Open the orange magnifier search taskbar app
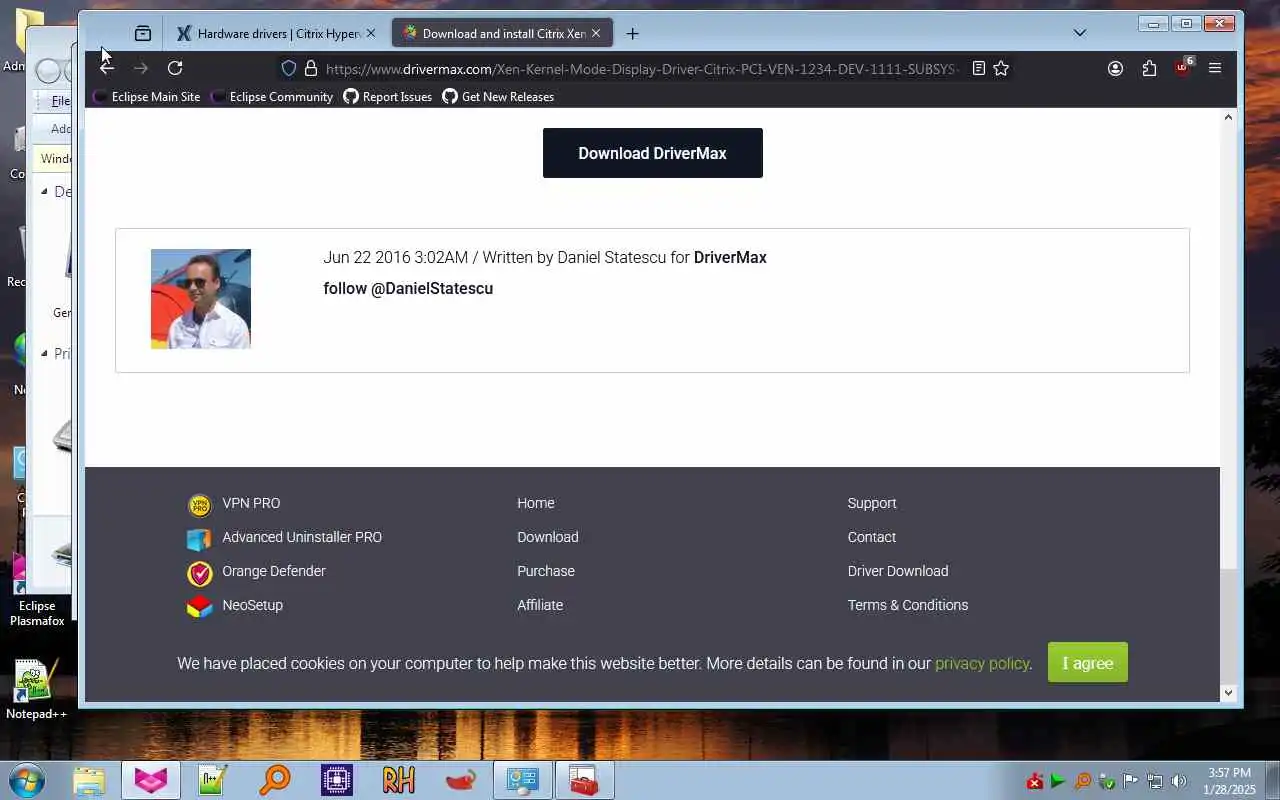 275,780
